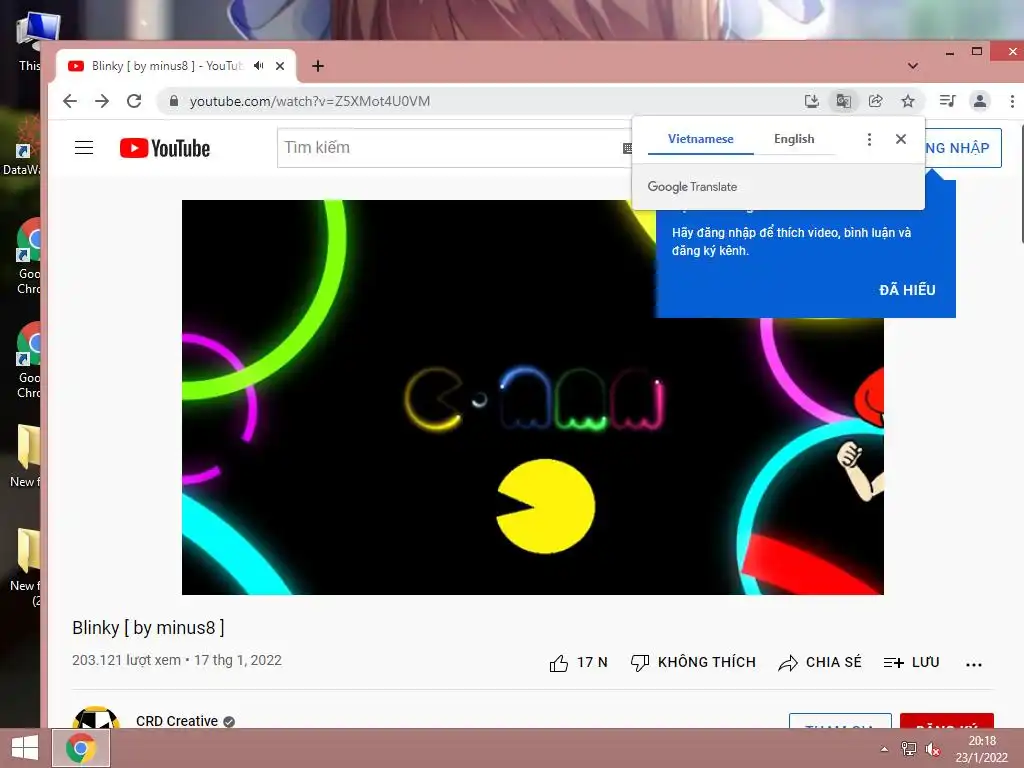Click the install app icon in the address bar
This screenshot has width=1024, height=768.
pyautogui.click(x=812, y=101)
